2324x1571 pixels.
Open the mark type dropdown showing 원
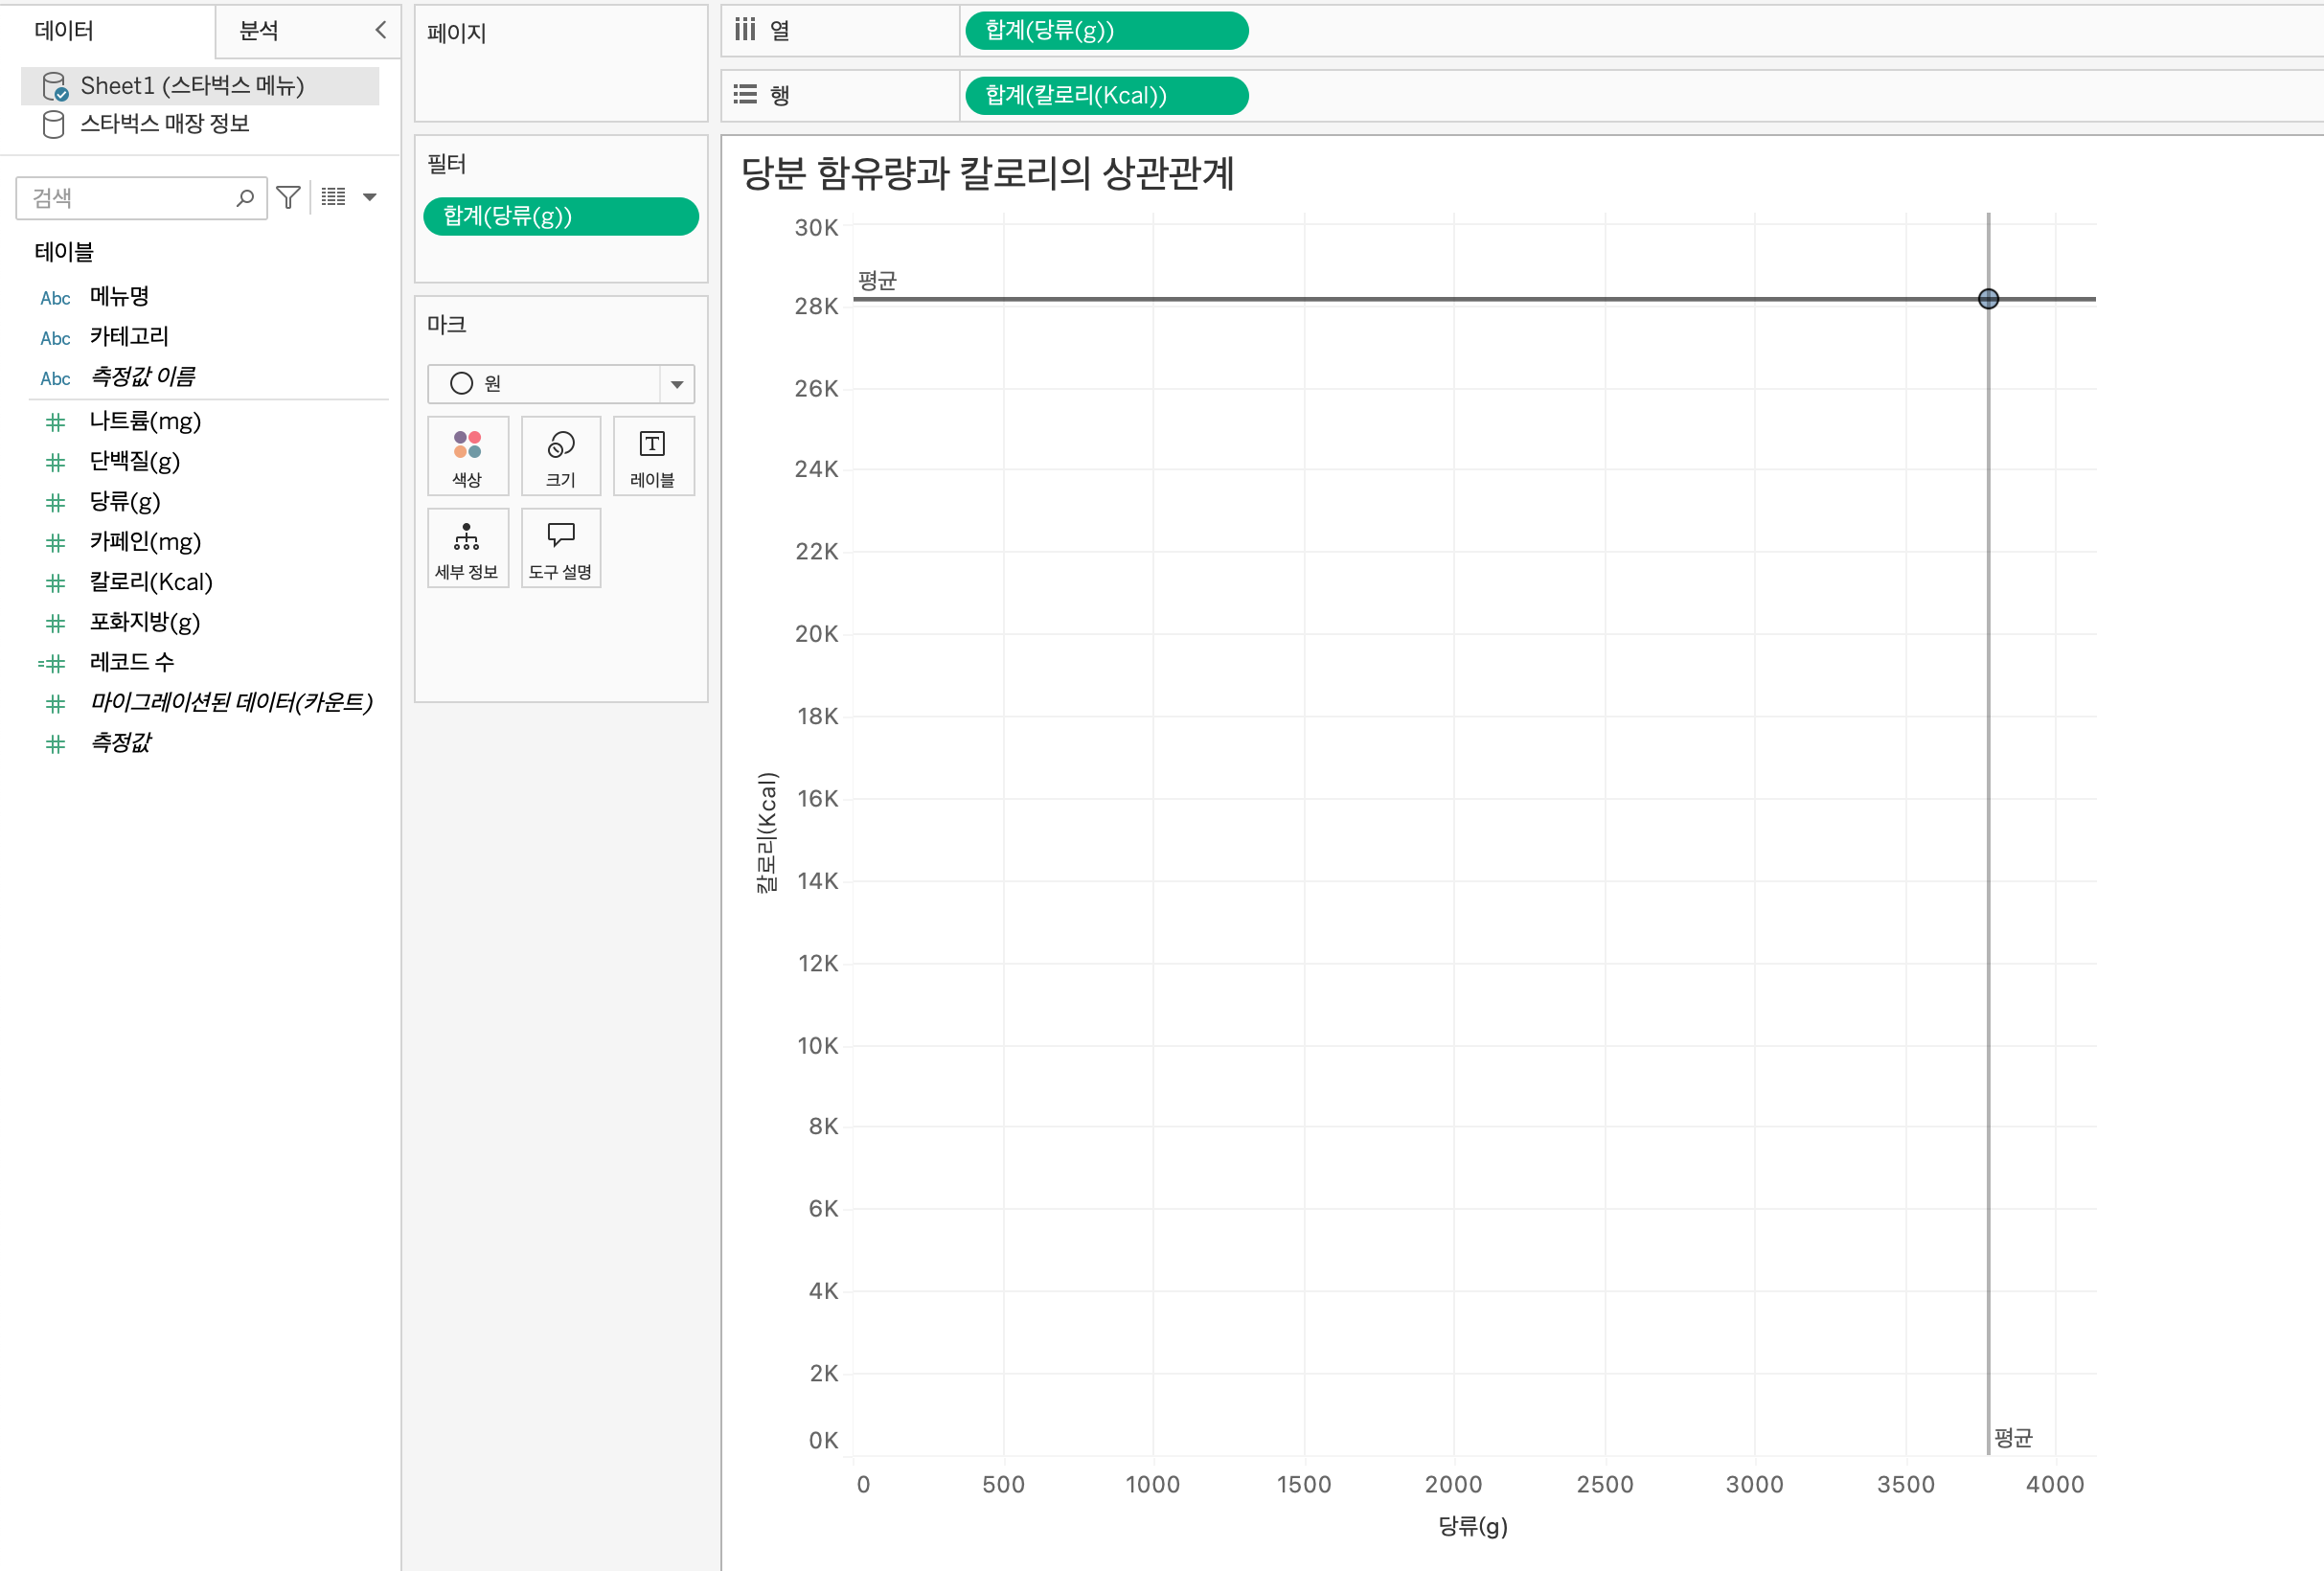click(x=560, y=384)
